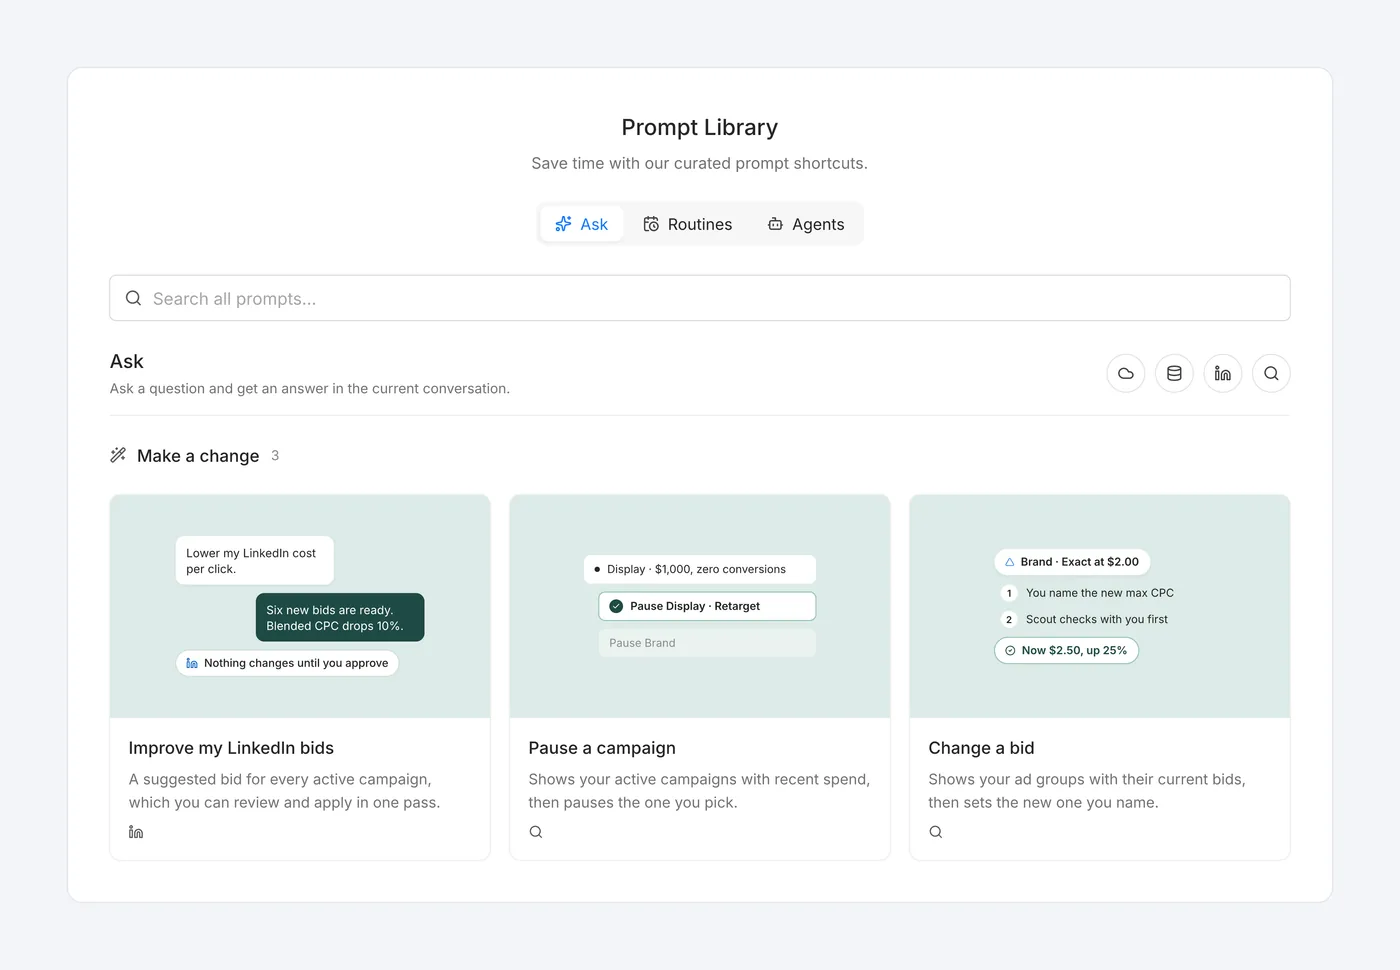Open the Pause a campaign prompt title

click(602, 748)
